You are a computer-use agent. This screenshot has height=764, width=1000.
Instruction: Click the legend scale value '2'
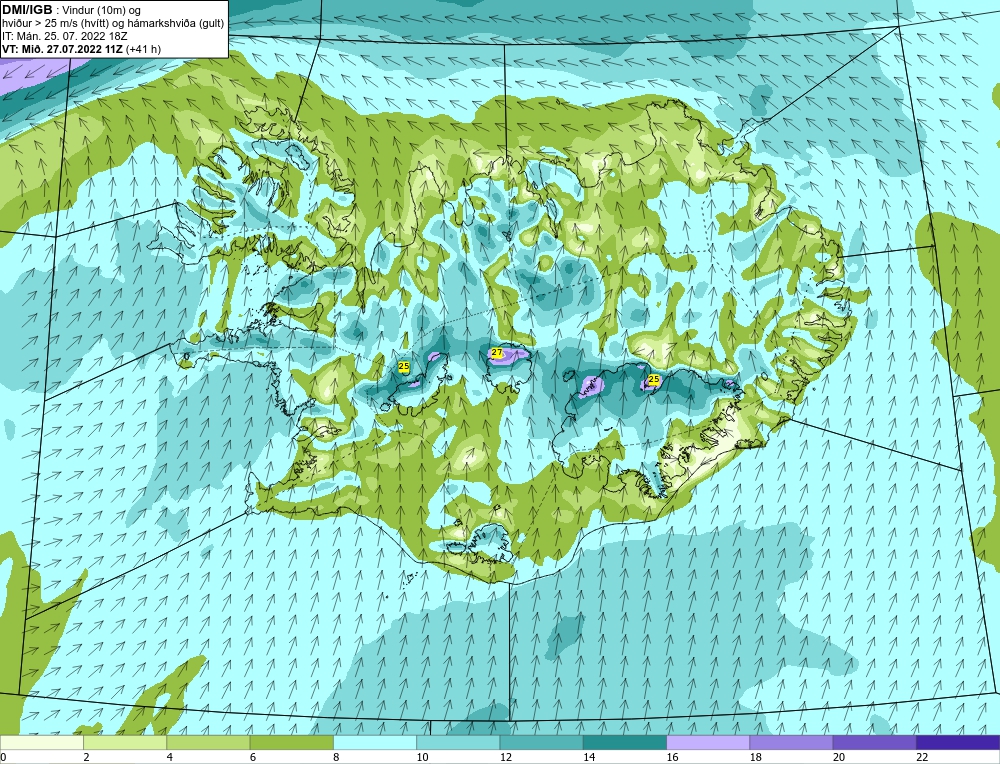coord(86,757)
